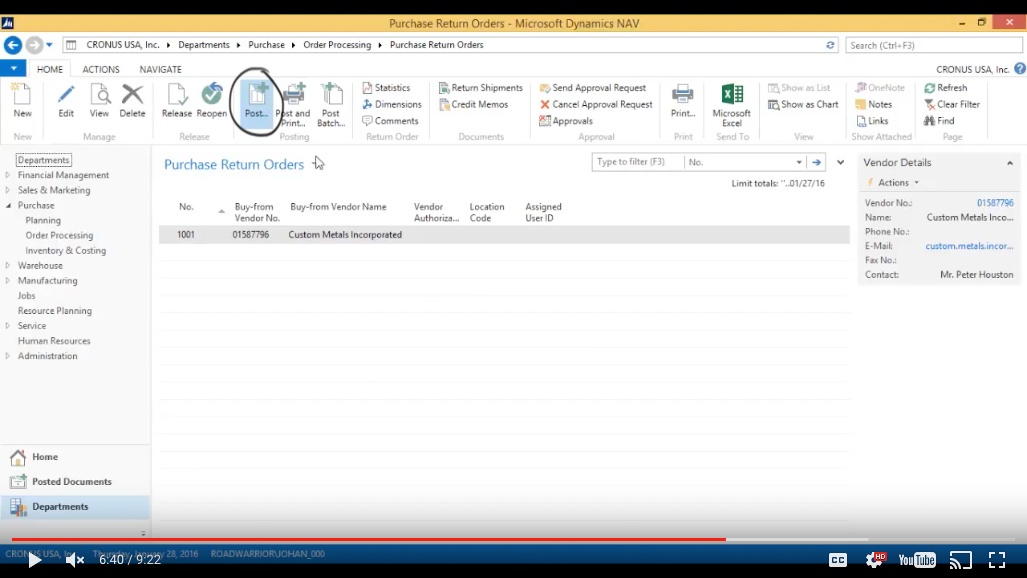Open the application menu dropdown
Viewport: 1027px width, 578px height.
click(x=13, y=68)
